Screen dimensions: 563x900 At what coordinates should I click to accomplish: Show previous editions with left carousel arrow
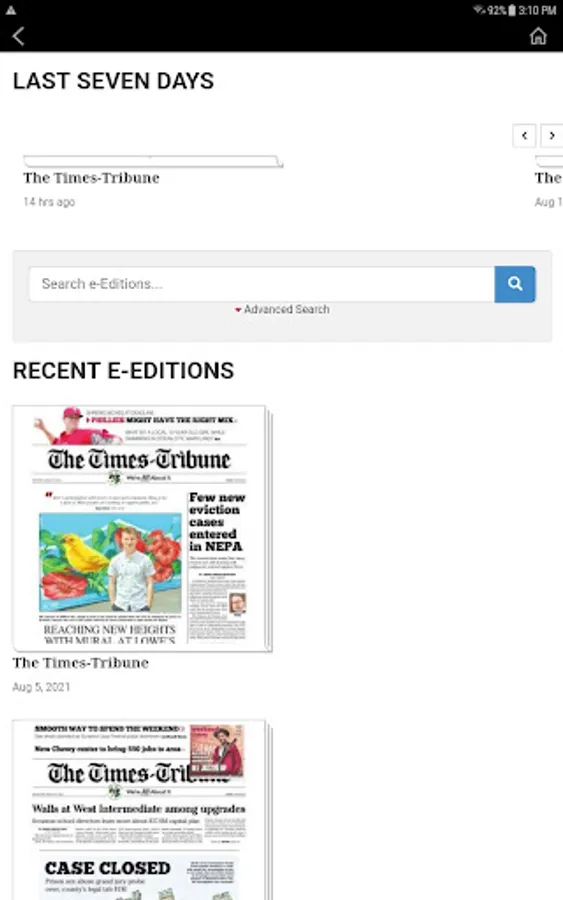pos(524,136)
